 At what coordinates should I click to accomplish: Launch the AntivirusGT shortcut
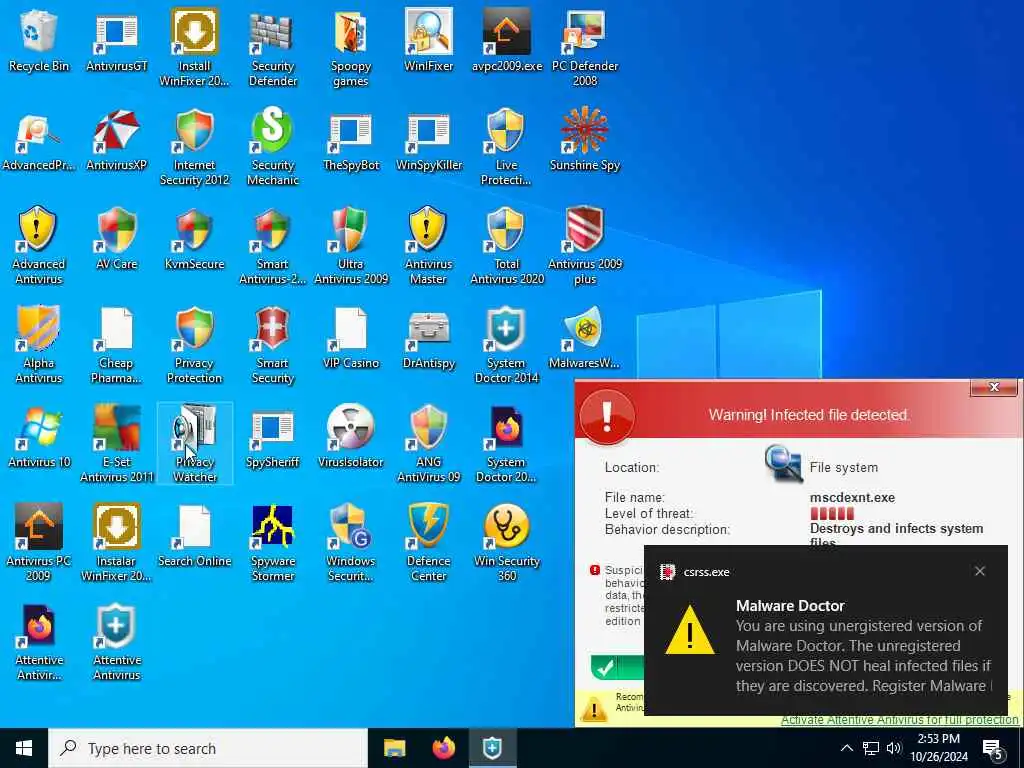(117, 40)
